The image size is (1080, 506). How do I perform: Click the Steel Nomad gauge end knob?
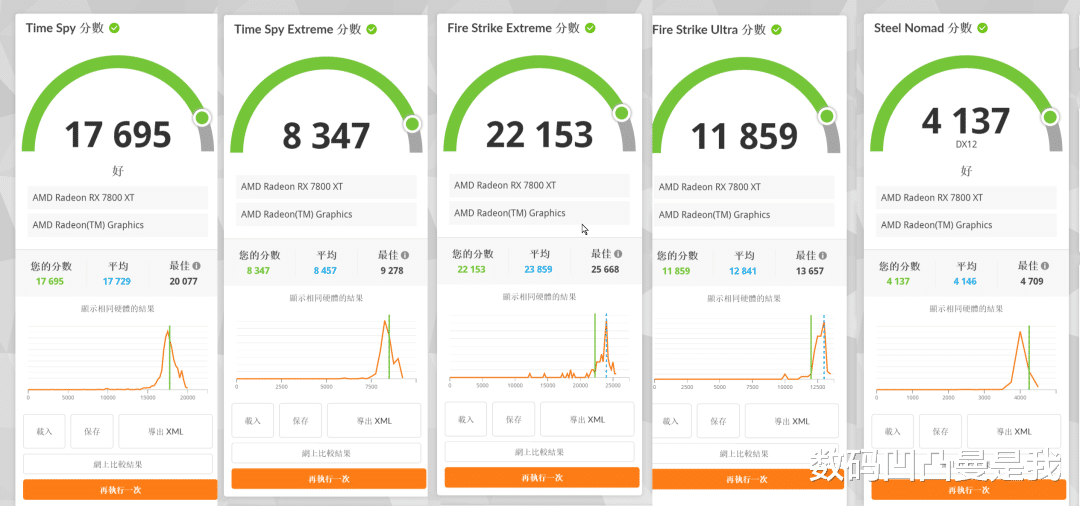[1050, 117]
